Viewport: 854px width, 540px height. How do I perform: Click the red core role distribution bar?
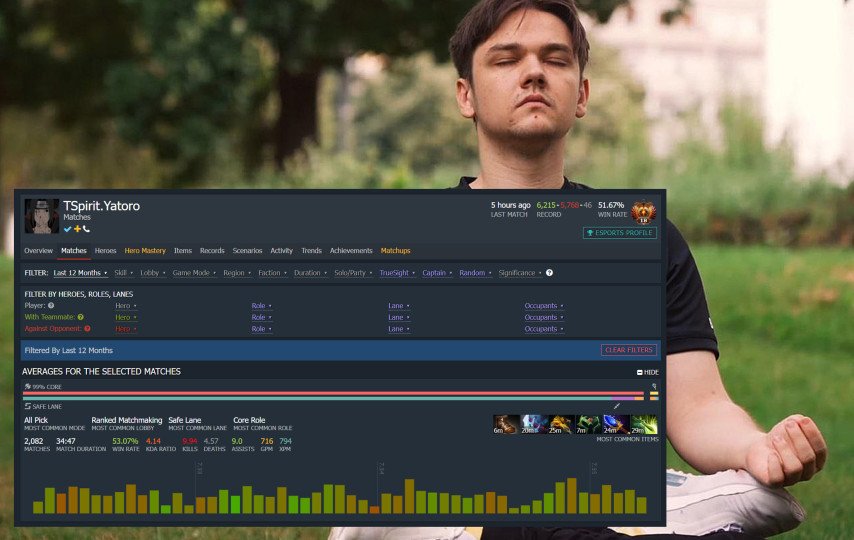click(x=320, y=394)
